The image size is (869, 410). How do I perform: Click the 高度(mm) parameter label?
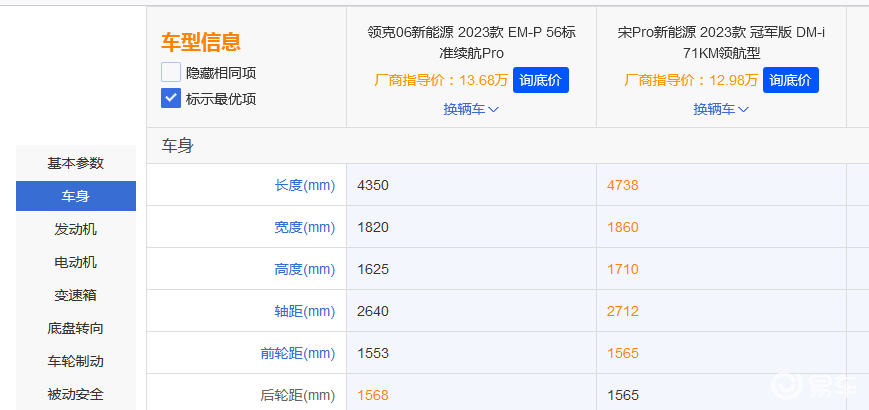click(305, 269)
